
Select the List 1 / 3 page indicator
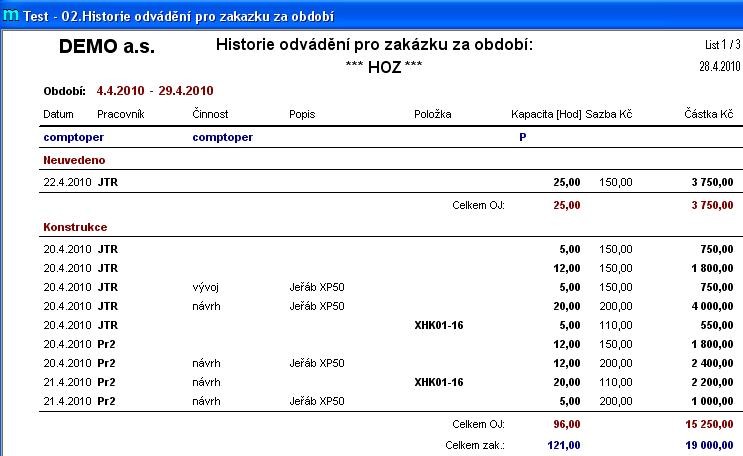722,46
